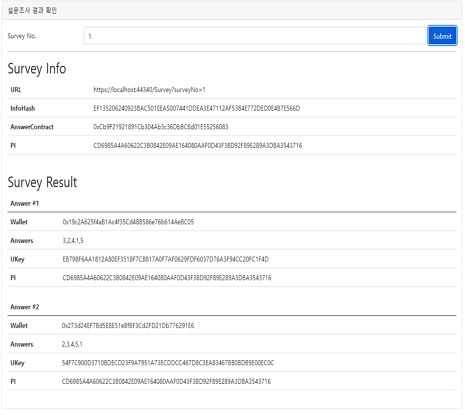Open the localhost Survey URL value
The image size is (465, 415).
tap(149, 90)
